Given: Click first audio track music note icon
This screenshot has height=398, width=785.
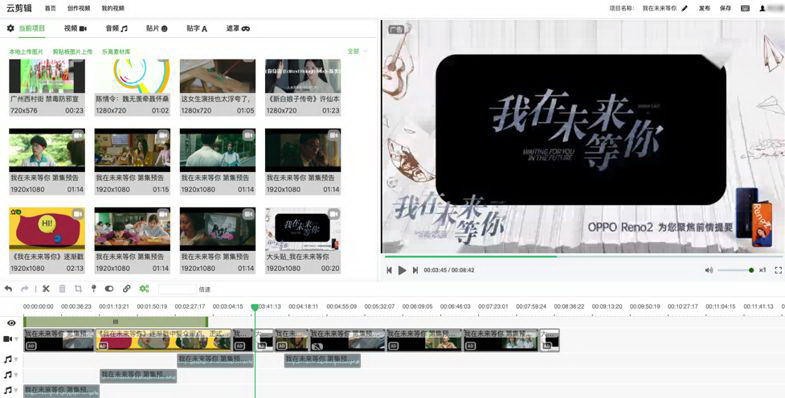Looking at the screenshot, I should 8,359.
